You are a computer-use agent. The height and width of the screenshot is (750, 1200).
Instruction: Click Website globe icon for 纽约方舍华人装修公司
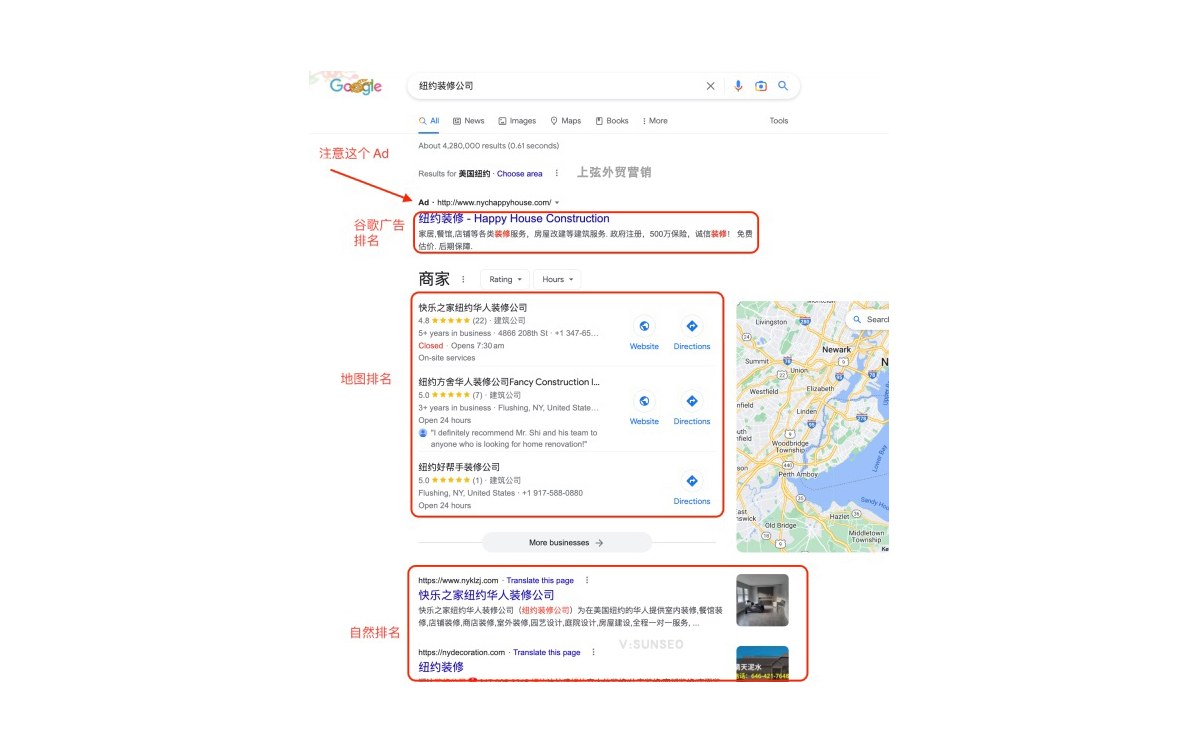[x=644, y=401]
